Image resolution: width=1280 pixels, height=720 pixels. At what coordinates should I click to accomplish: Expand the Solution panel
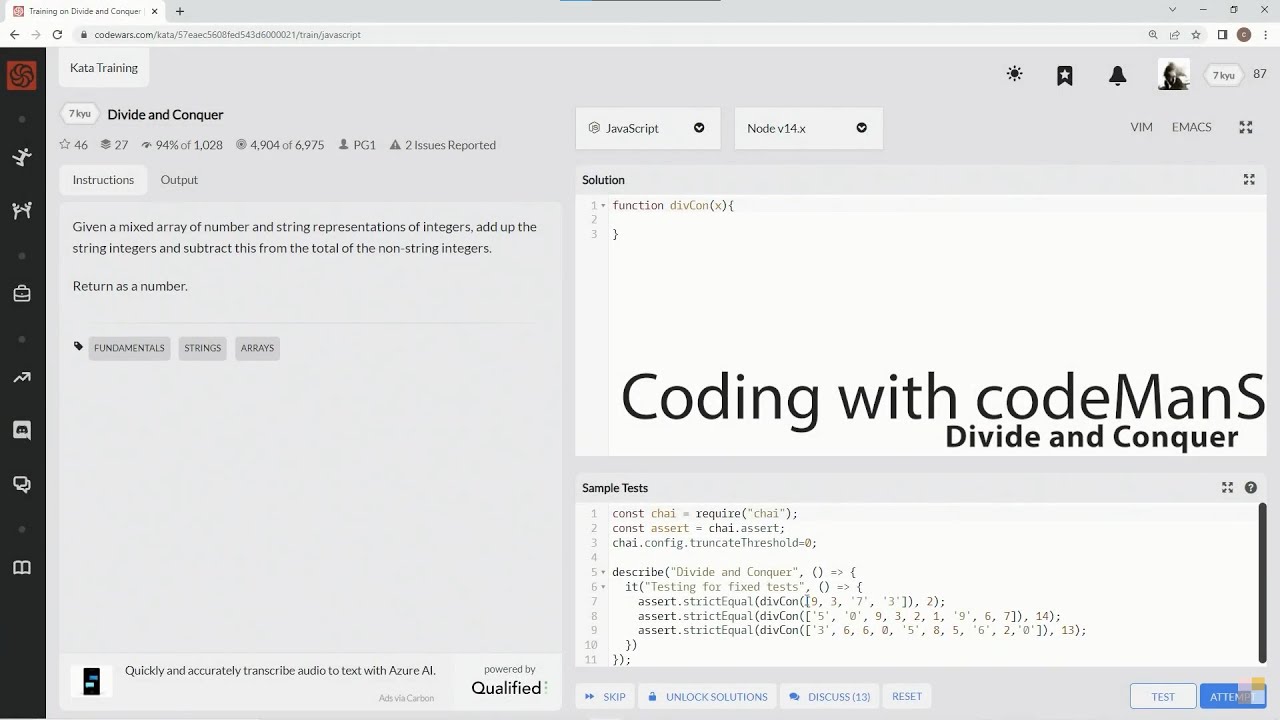pos(1249,179)
